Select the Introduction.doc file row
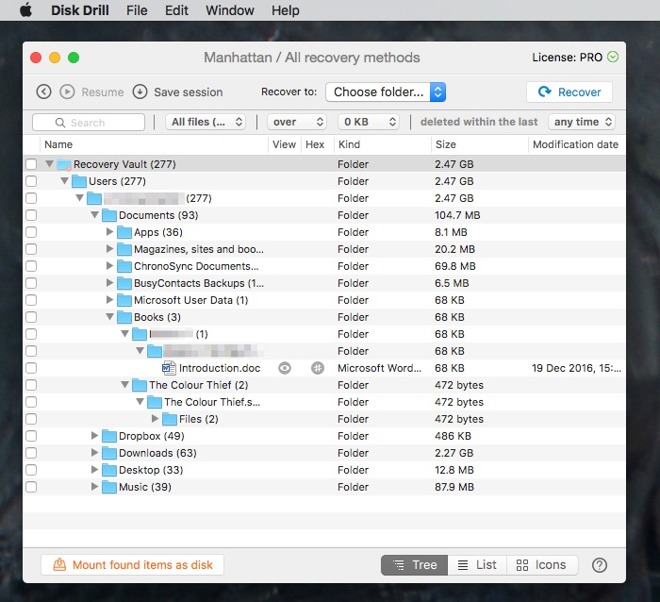The height and width of the screenshot is (602, 660). pos(325,368)
